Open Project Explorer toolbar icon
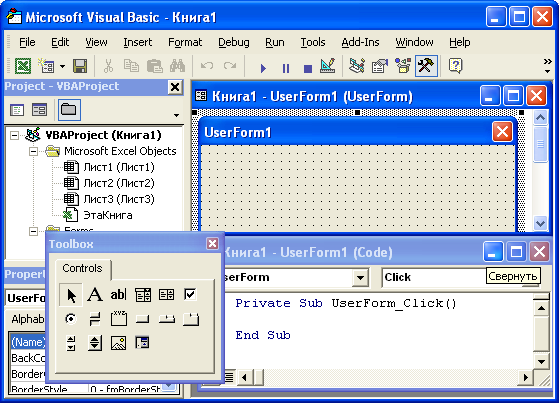This screenshot has height=403, width=559. 357,66
